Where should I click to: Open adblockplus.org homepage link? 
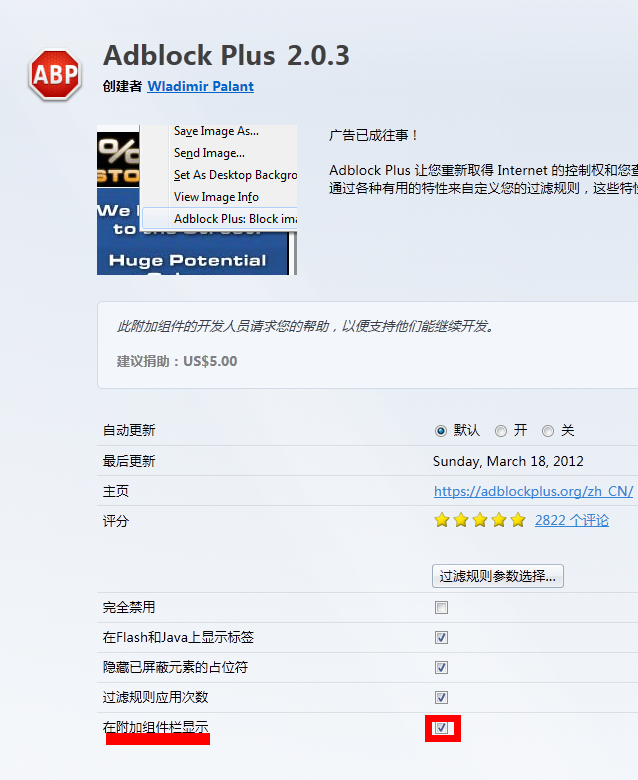(x=532, y=491)
